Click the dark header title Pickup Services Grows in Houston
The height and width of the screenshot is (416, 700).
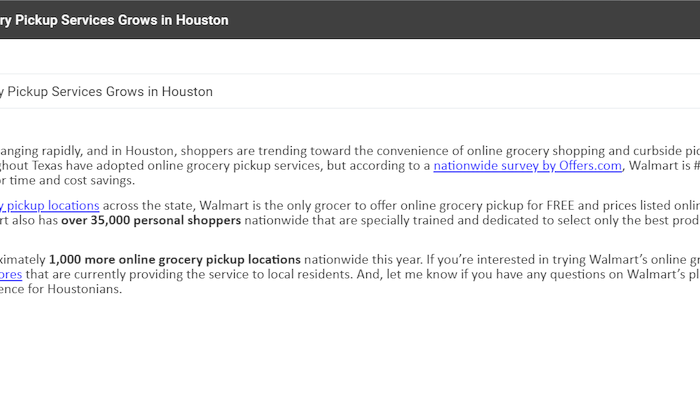point(114,20)
